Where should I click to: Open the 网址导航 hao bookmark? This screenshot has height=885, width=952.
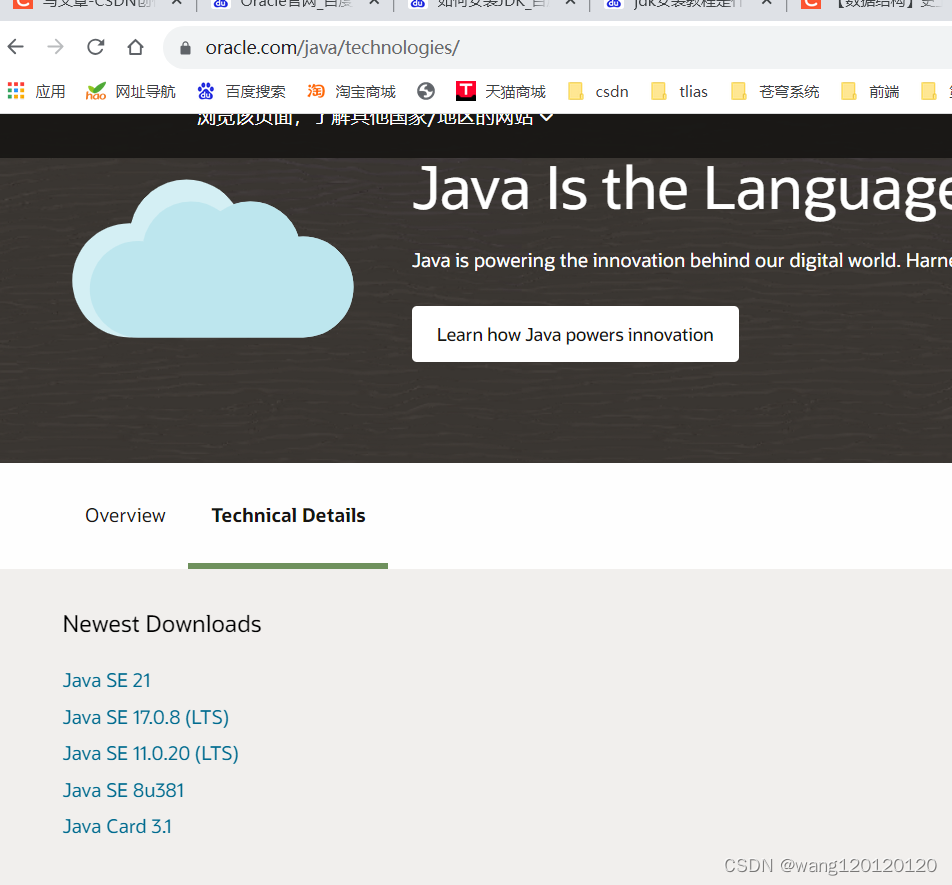pos(131,92)
